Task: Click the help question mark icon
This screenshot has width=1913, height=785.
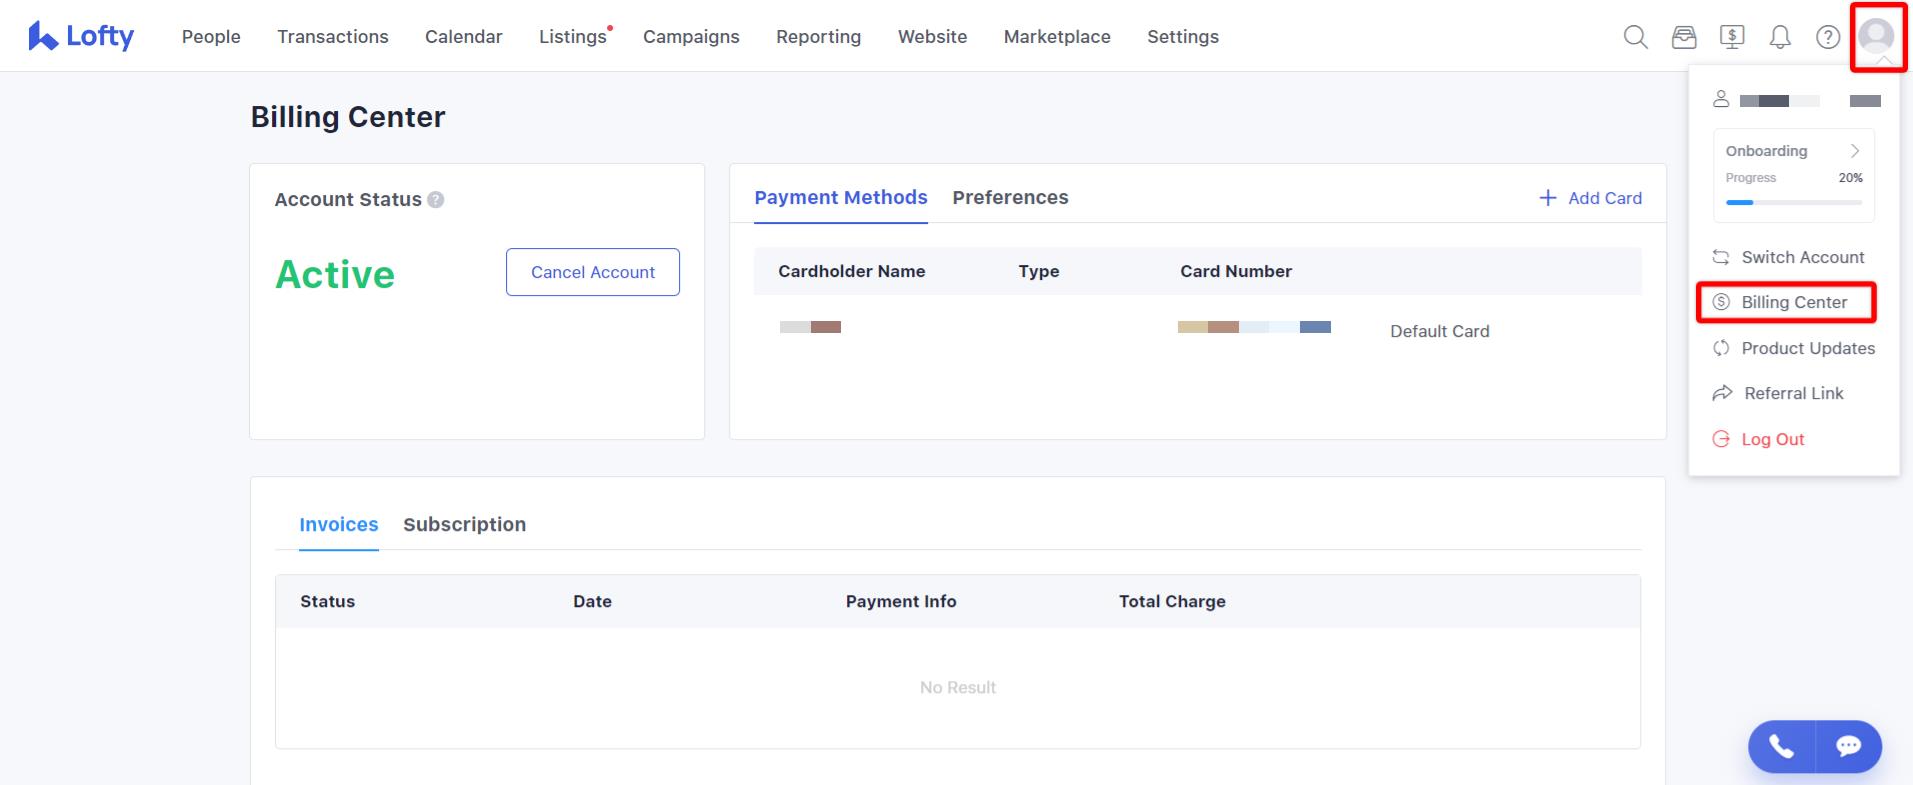Action: coord(1828,37)
